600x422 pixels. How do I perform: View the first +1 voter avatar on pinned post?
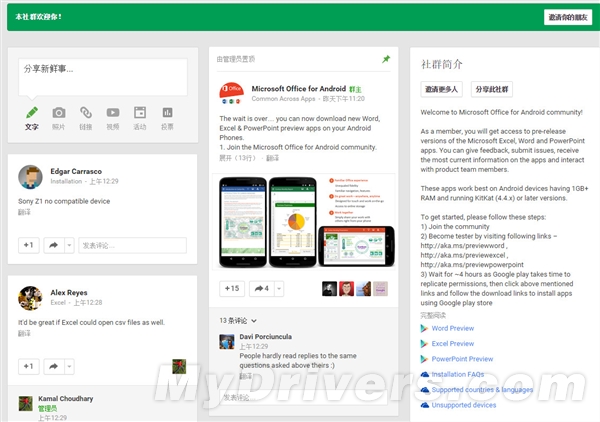329,289
